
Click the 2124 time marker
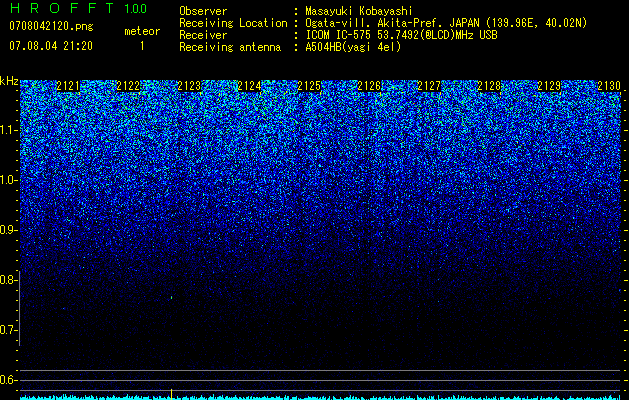tap(249, 86)
